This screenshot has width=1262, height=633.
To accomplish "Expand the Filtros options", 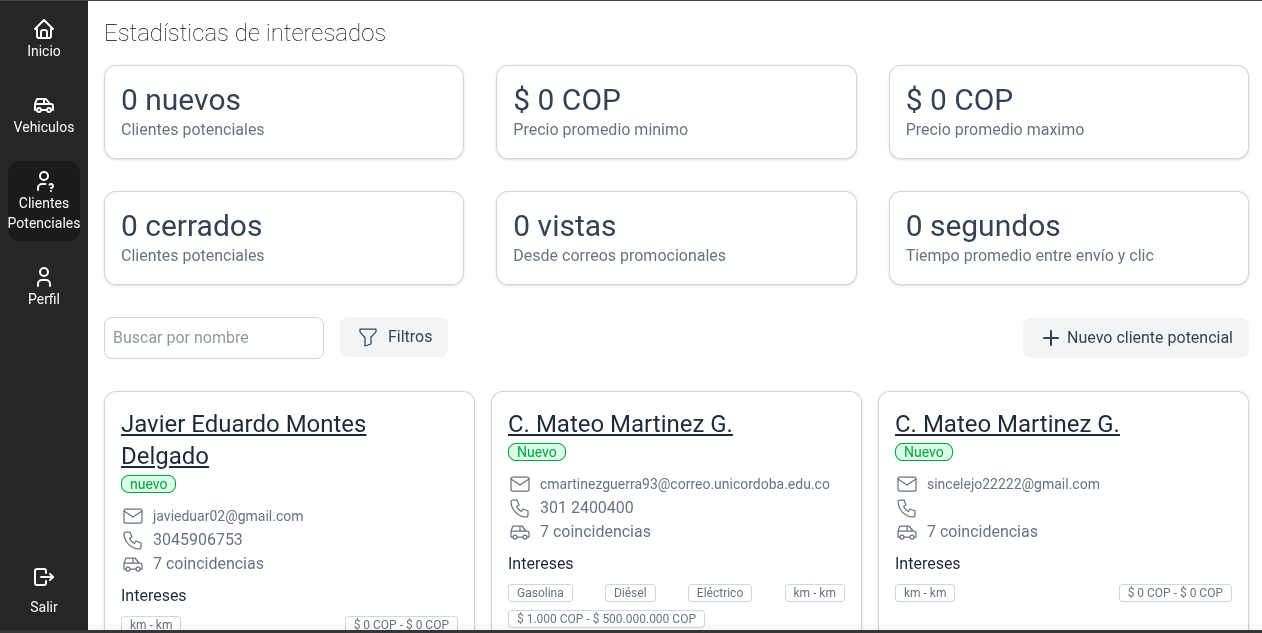I will click(x=394, y=337).
